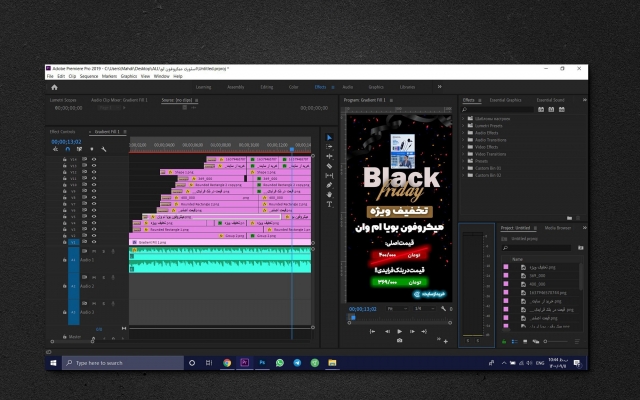Expand Video Transitions folder
Image resolution: width=640 pixels, height=400 pixels.
(464, 154)
